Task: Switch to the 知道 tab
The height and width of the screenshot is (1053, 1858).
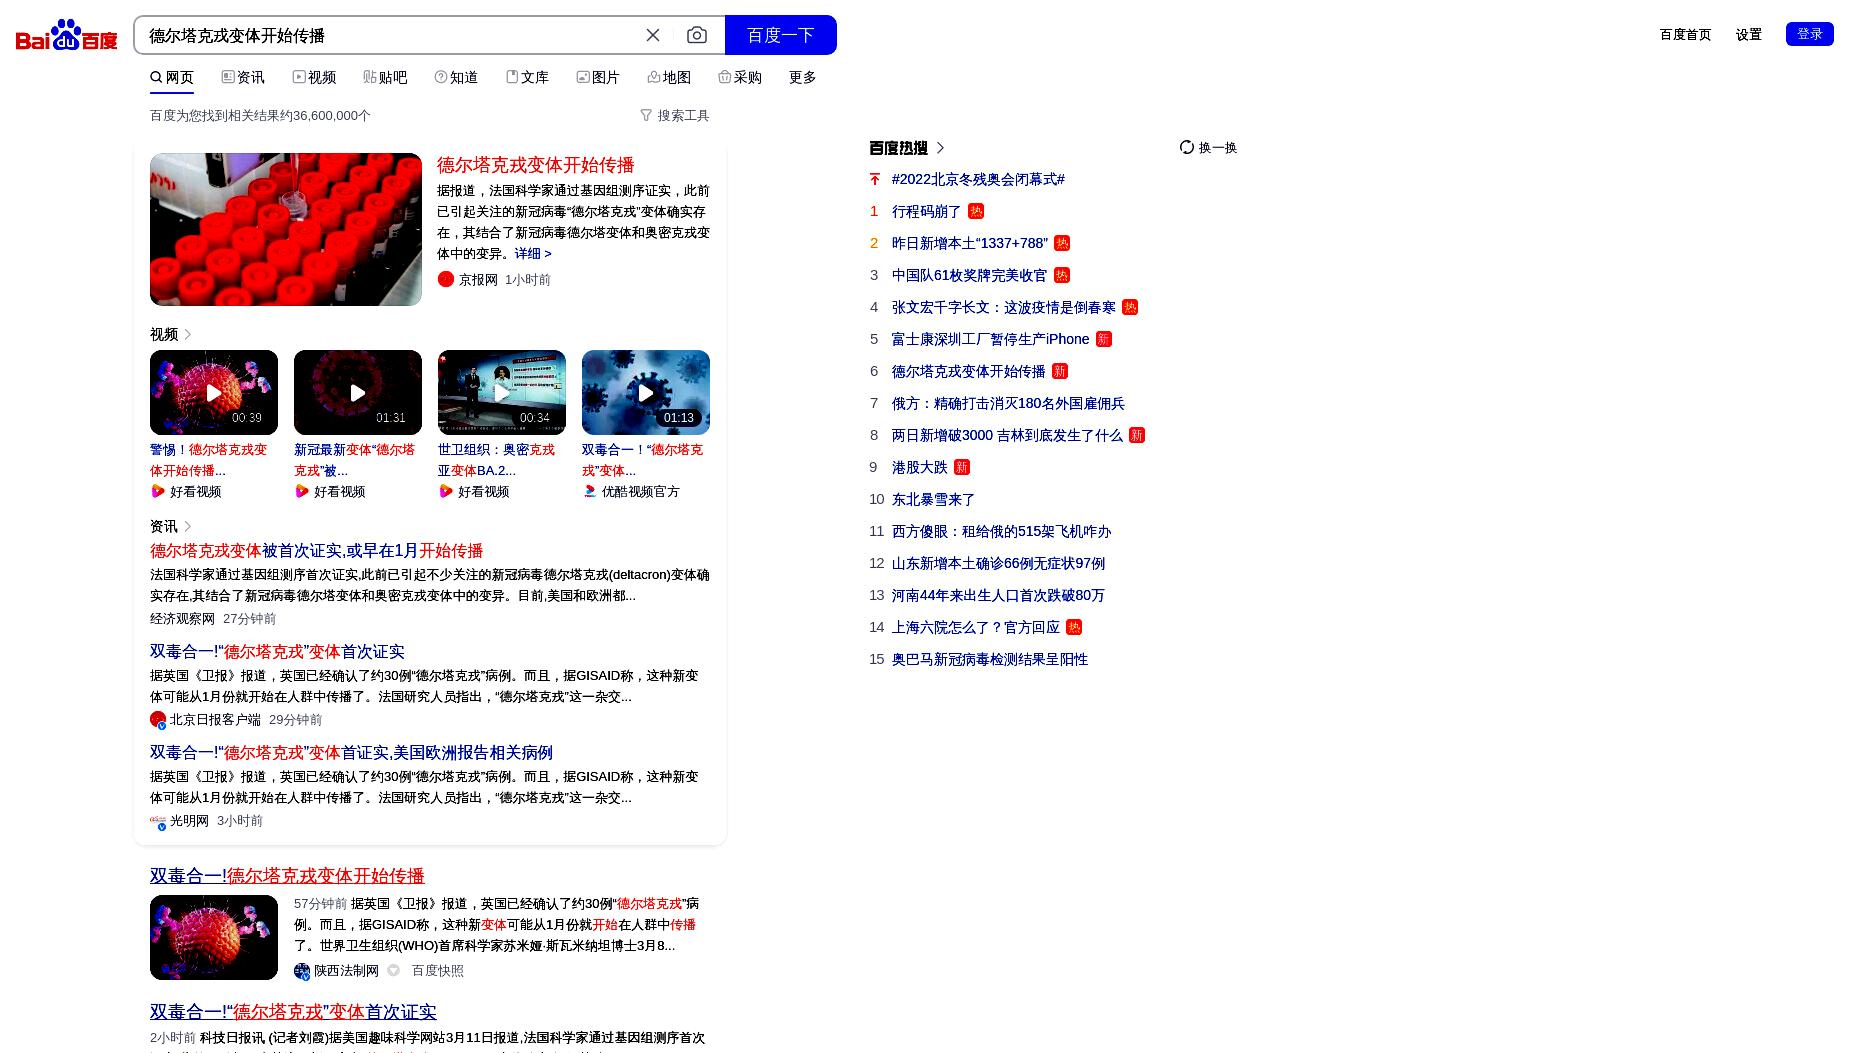Action: 456,77
